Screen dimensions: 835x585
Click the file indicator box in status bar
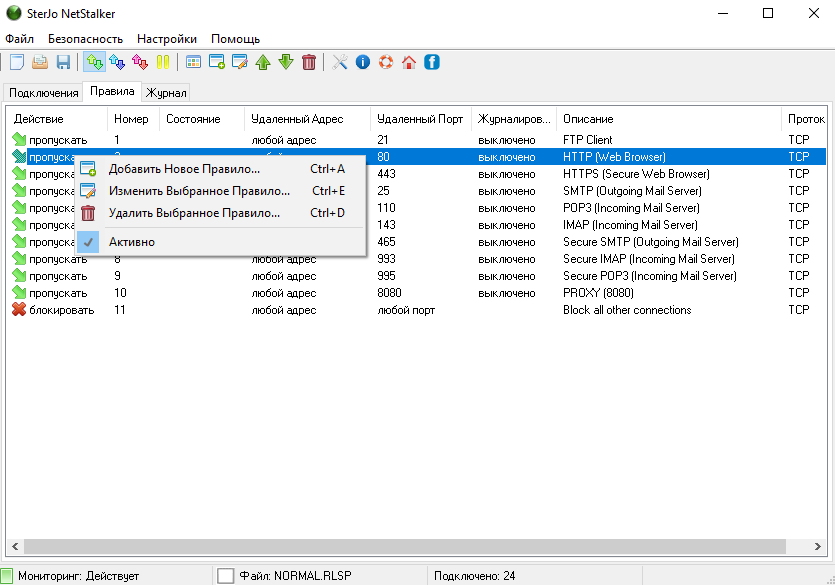coord(225,575)
